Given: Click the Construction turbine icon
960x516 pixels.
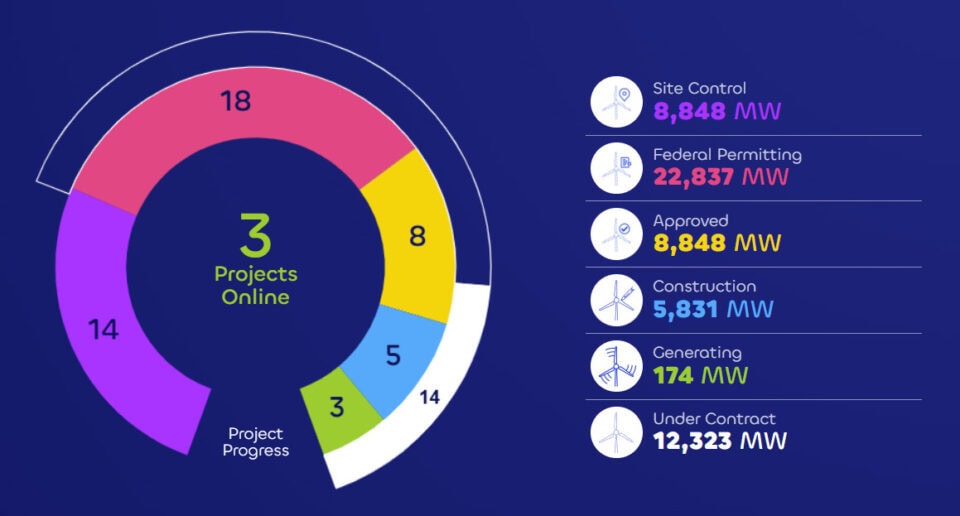Looking at the screenshot, I should click(x=616, y=300).
